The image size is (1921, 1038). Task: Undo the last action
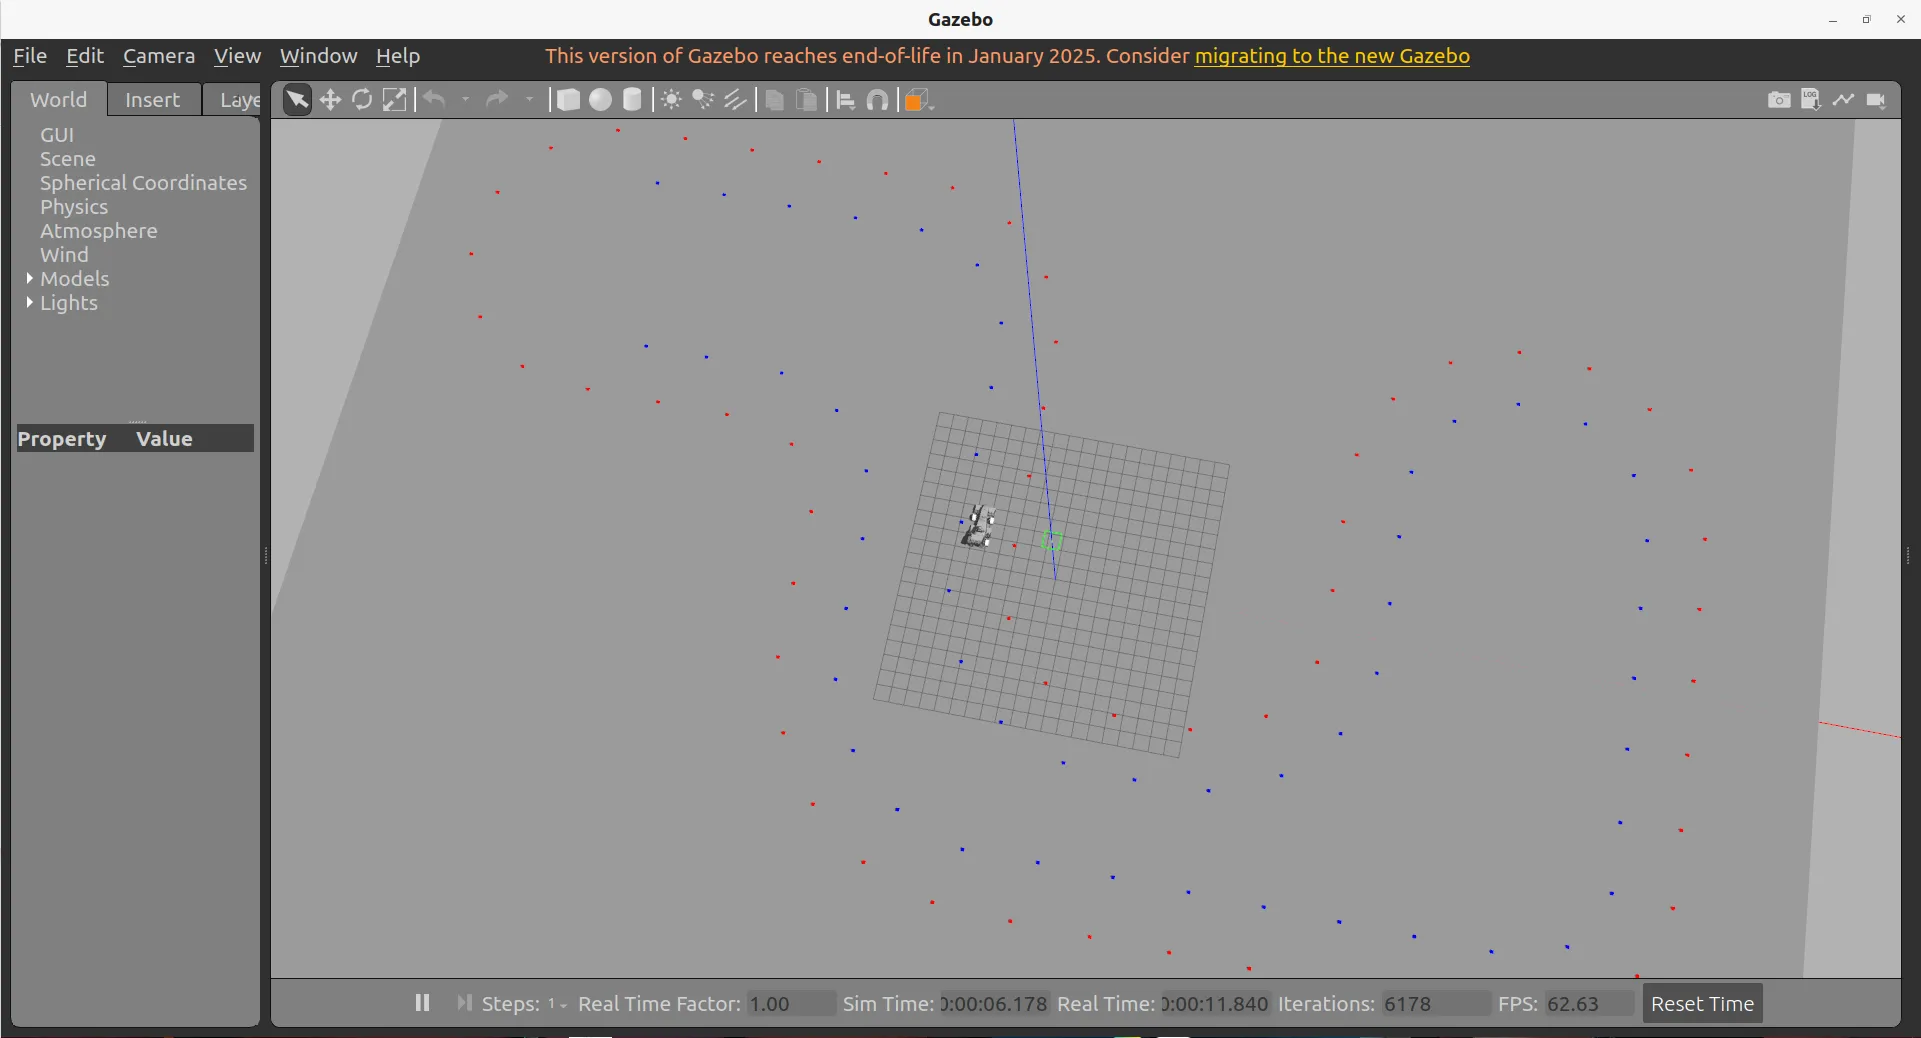tap(434, 100)
